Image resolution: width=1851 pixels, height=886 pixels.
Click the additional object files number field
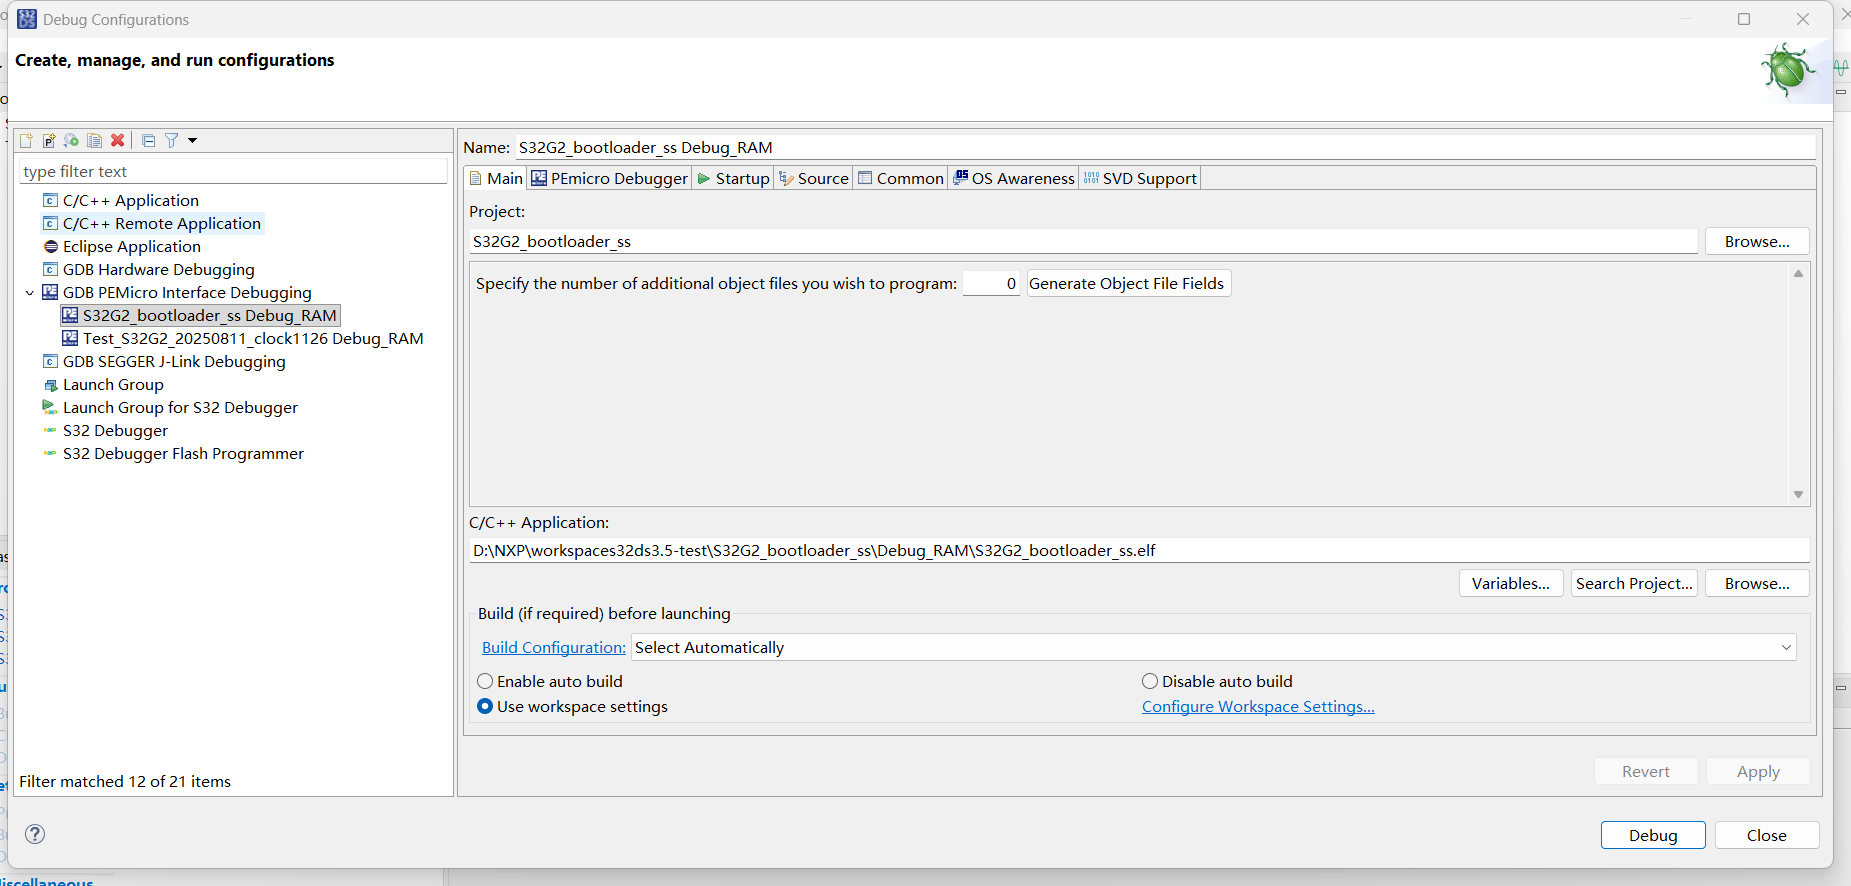pos(991,284)
